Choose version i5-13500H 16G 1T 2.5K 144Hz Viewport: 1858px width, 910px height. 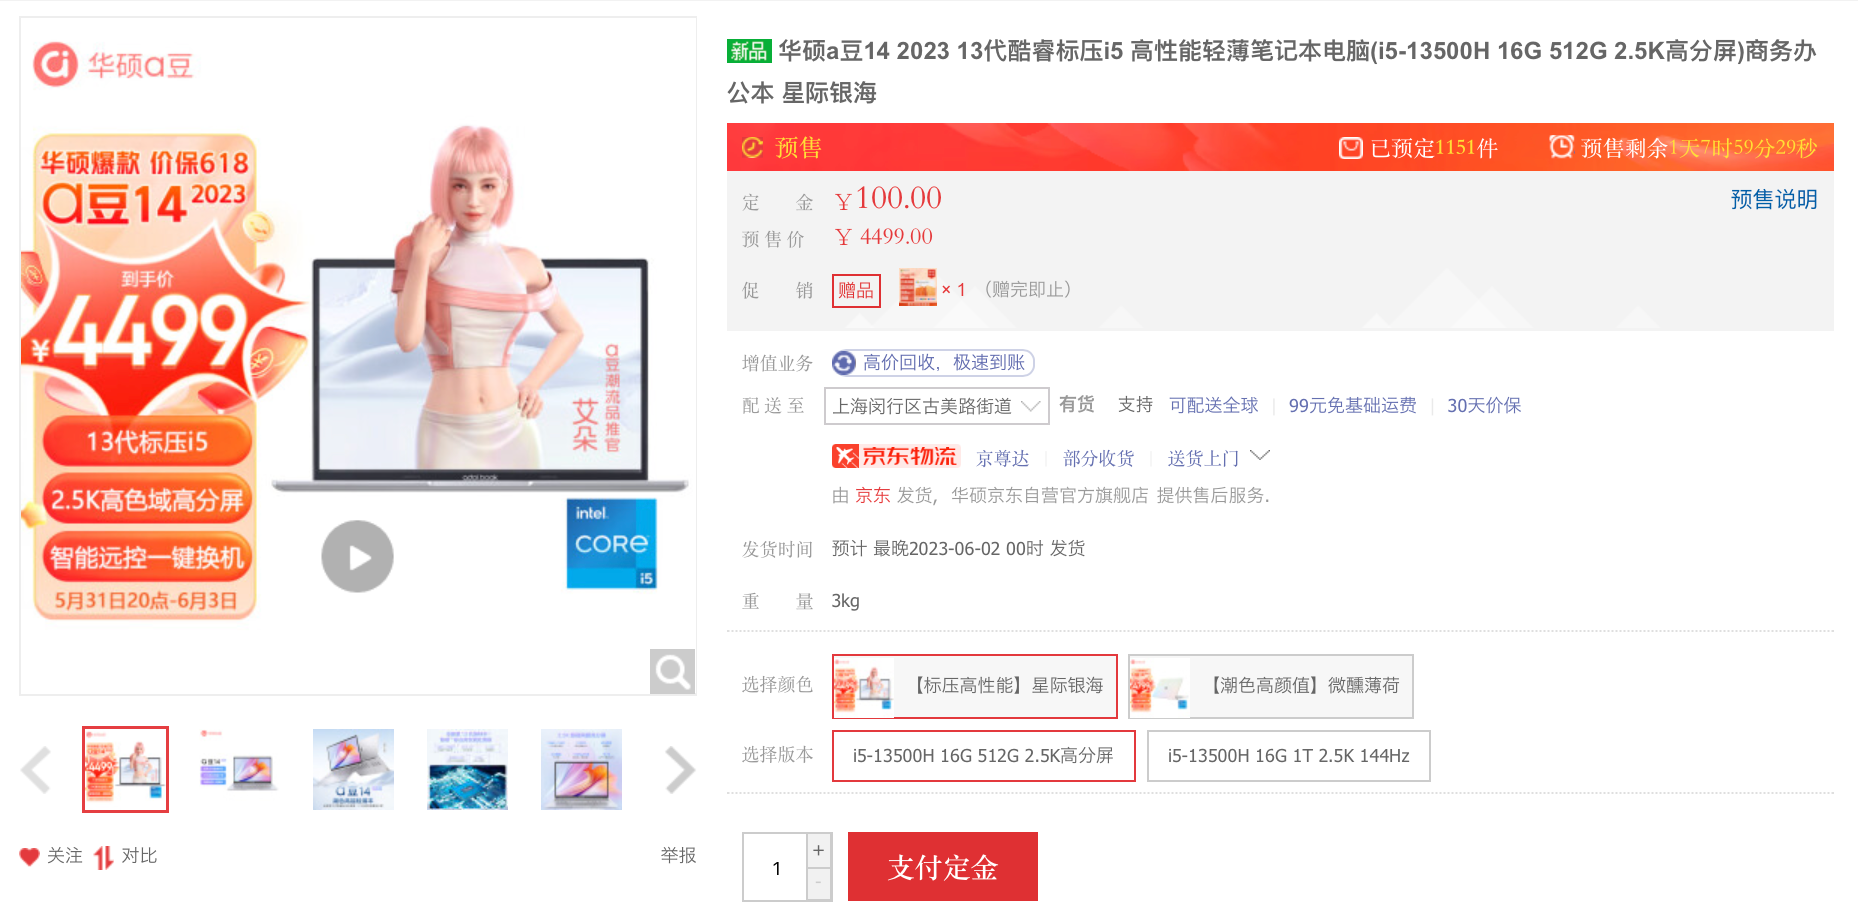point(1288,756)
